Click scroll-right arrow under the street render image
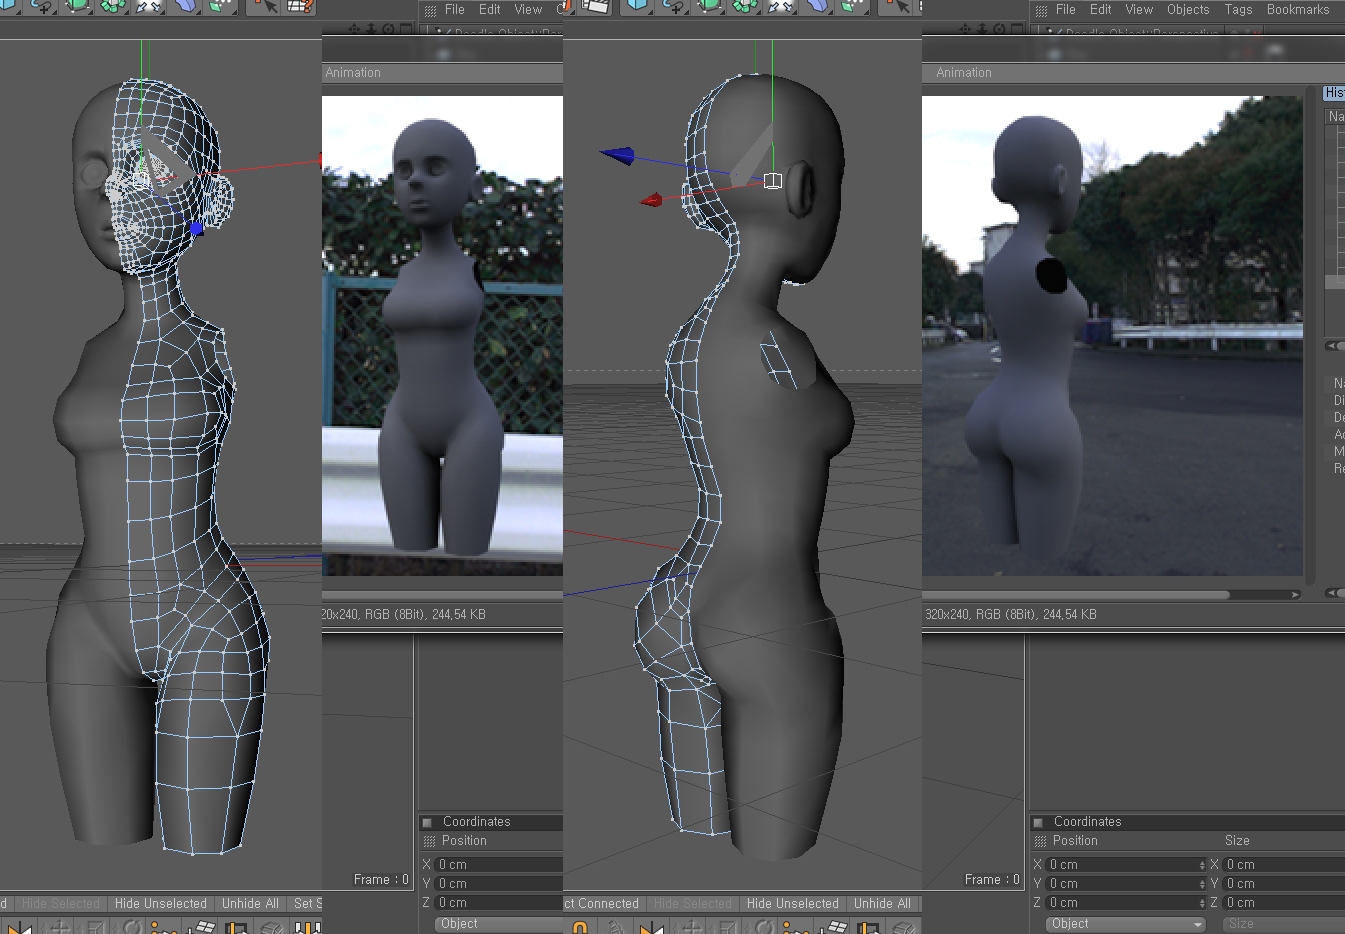This screenshot has width=1345, height=934. tap(1295, 594)
